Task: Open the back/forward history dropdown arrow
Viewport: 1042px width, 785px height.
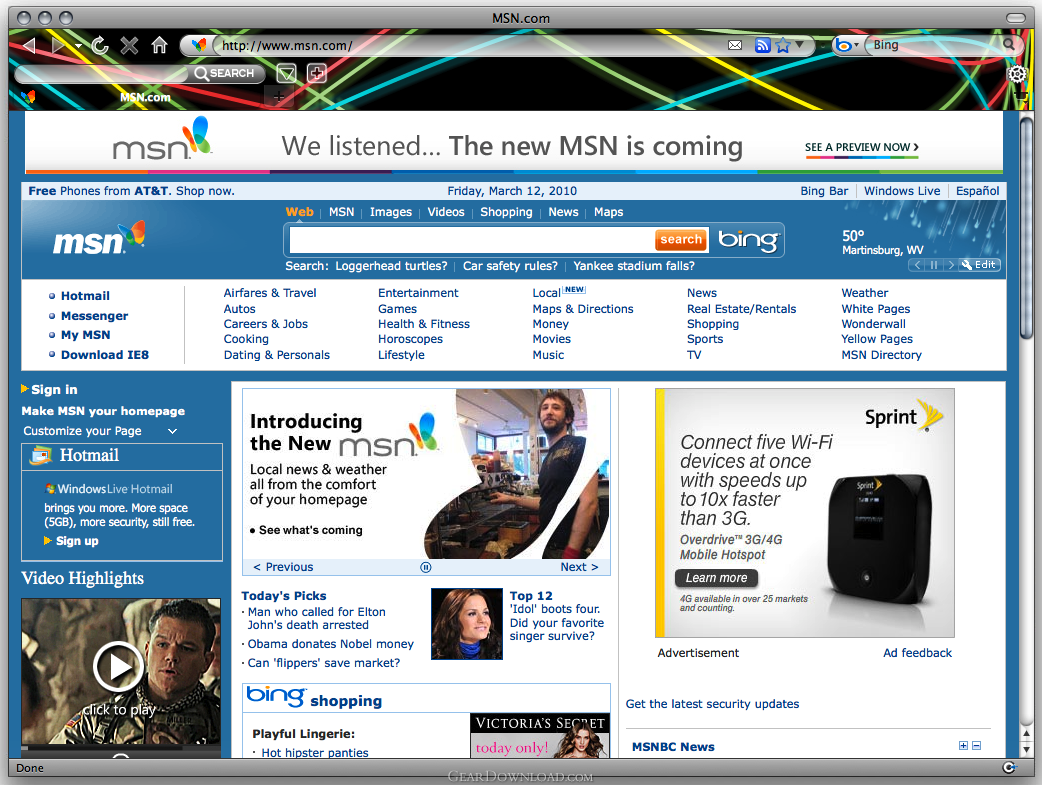Action: [78, 46]
